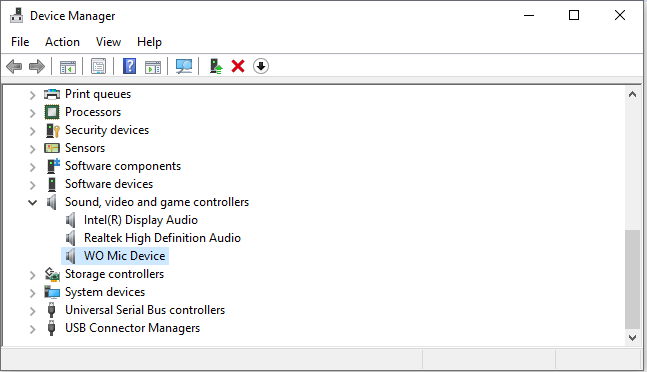The width and height of the screenshot is (647, 372).
Task: Expand USB Connector Managers chevron
Action: (33, 329)
